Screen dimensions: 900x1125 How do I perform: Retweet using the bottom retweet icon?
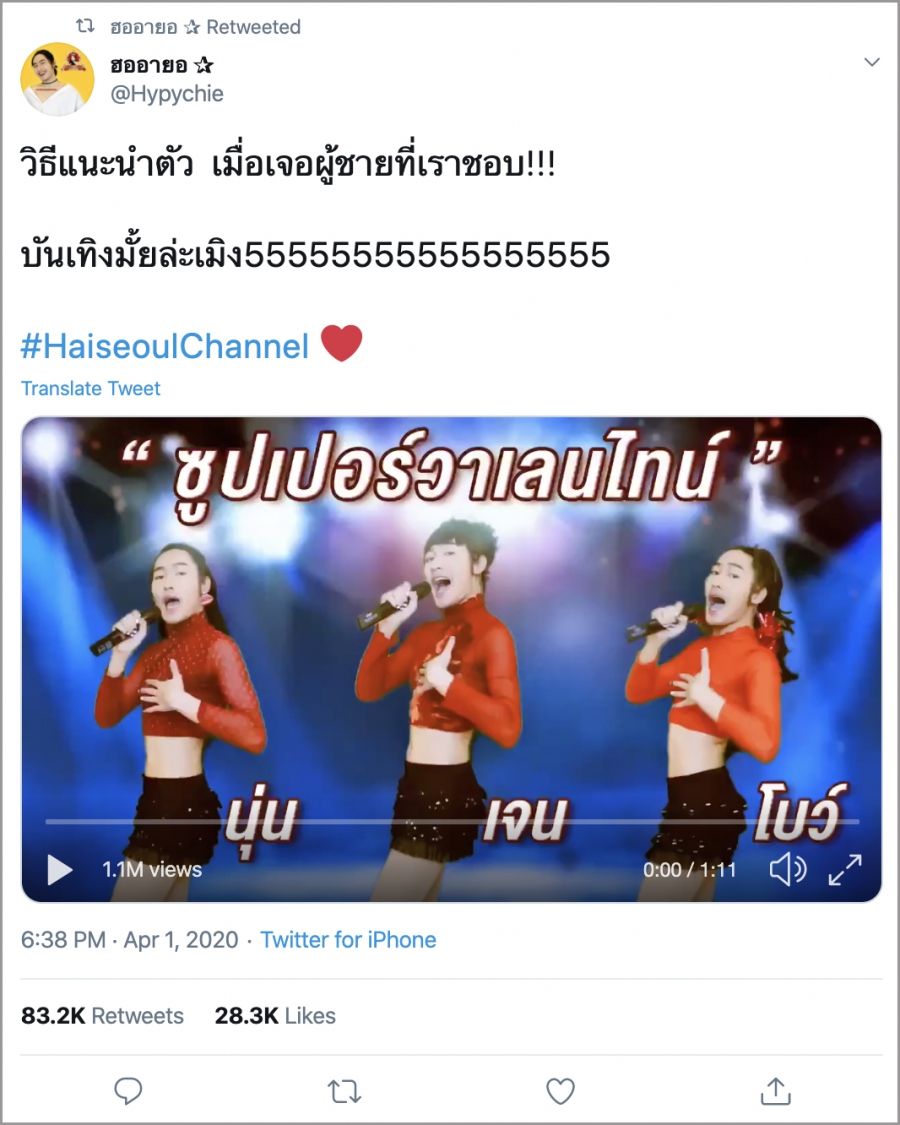click(x=344, y=1091)
